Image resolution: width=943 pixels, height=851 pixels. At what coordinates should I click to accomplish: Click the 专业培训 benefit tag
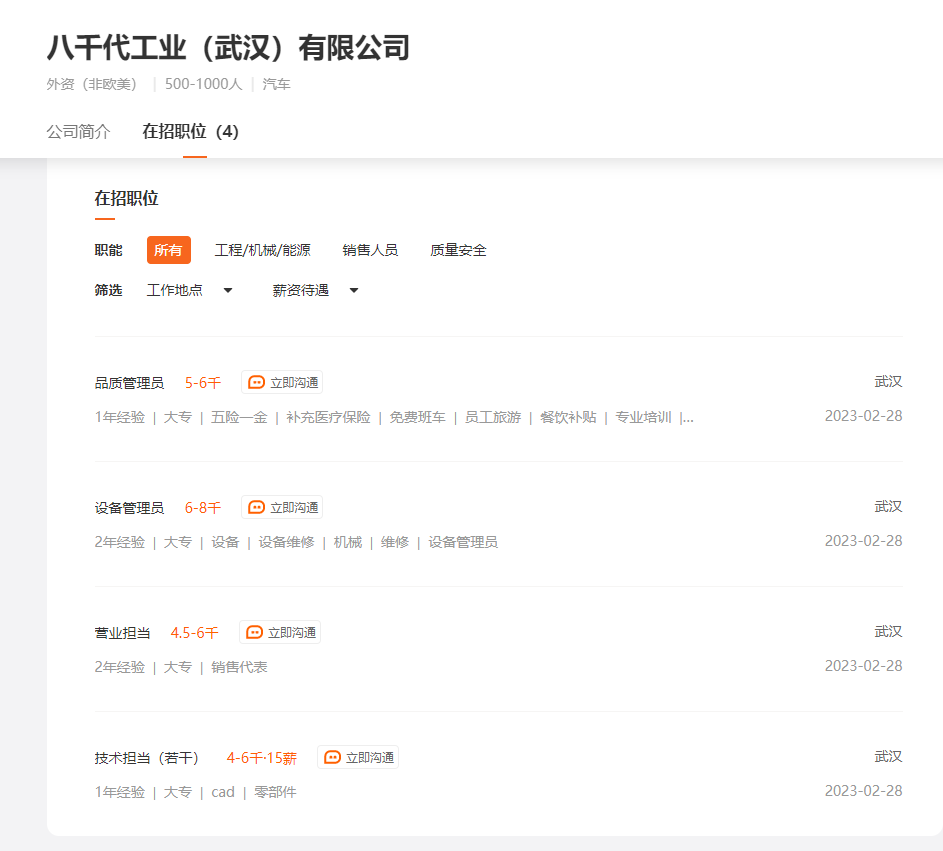[x=643, y=417]
